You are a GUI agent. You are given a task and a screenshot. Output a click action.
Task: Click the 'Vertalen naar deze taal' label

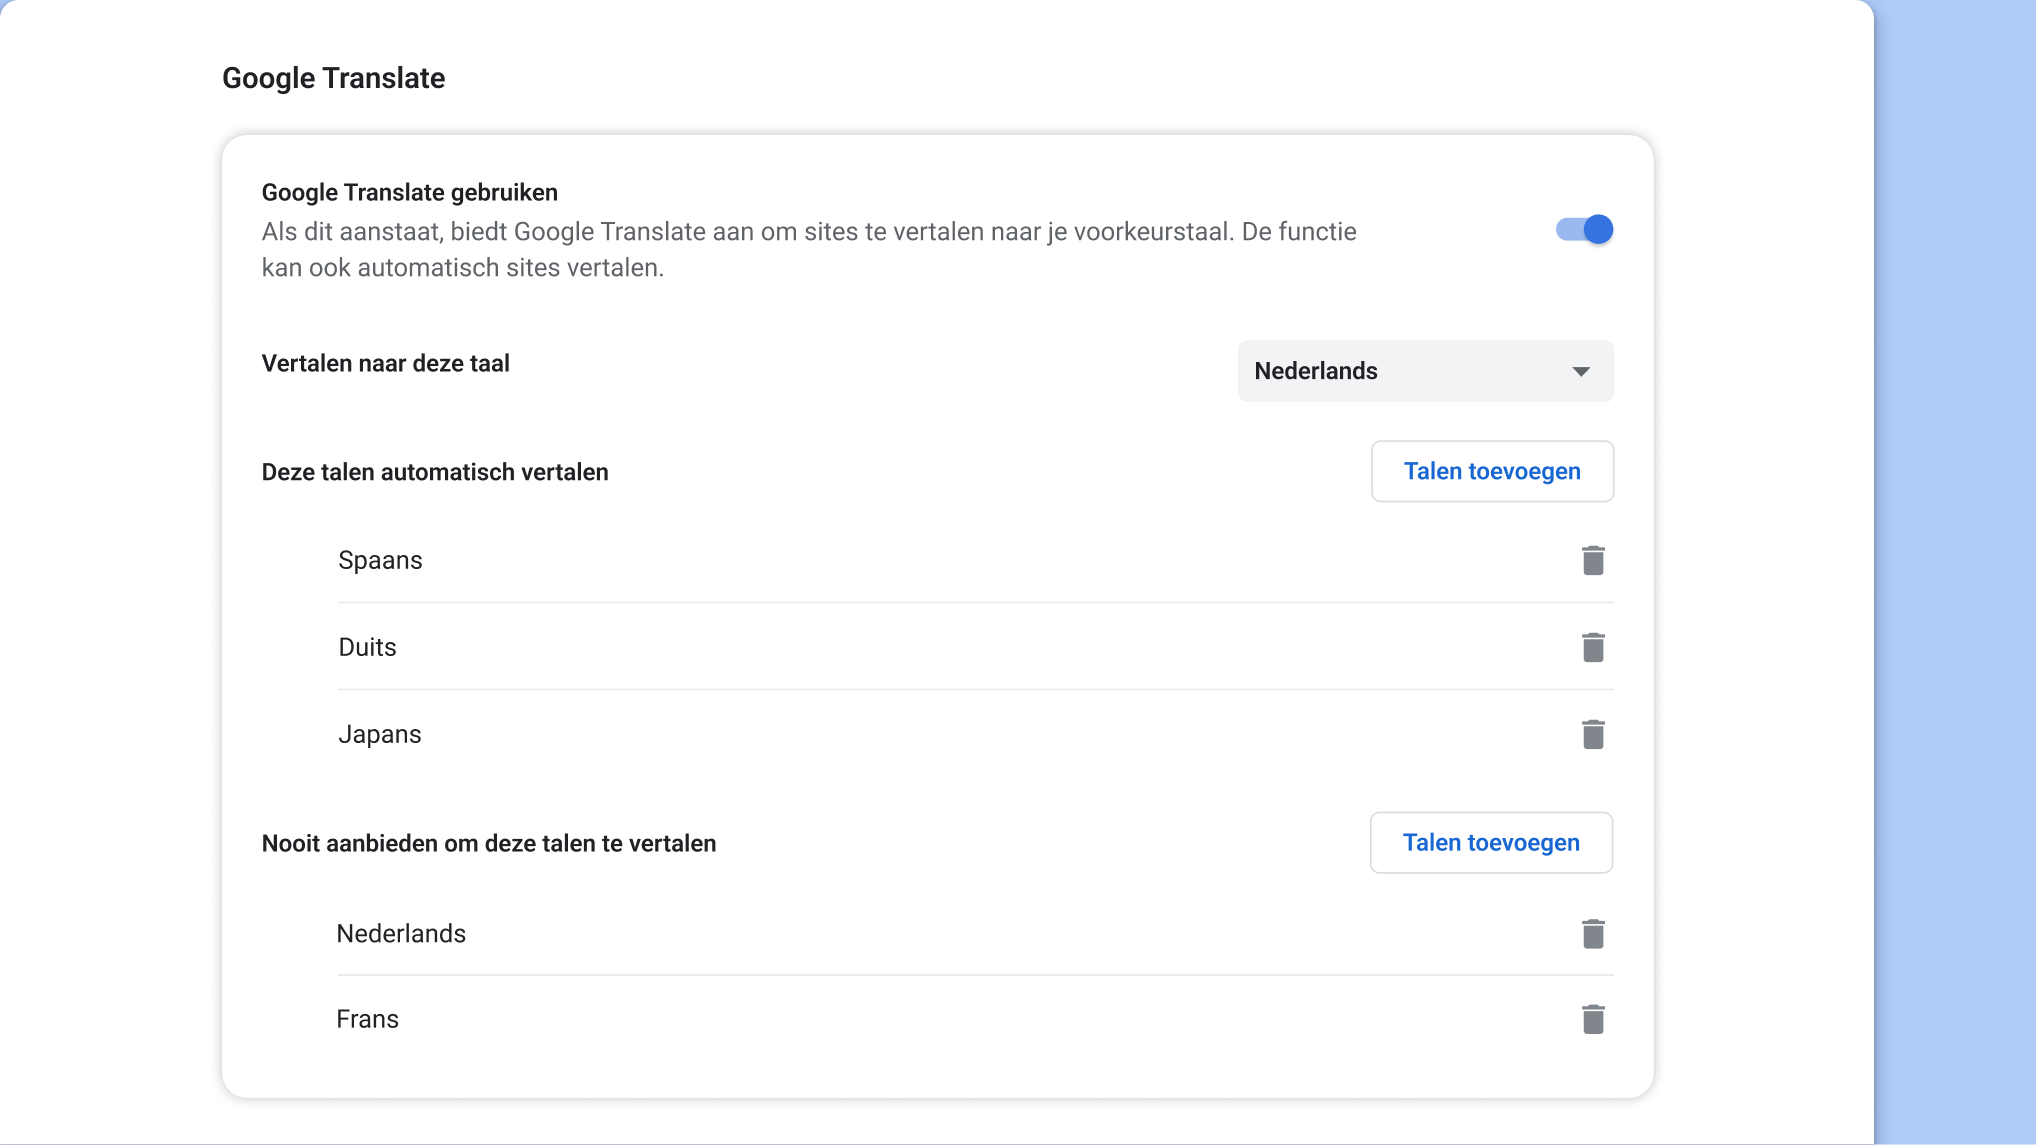[385, 363]
